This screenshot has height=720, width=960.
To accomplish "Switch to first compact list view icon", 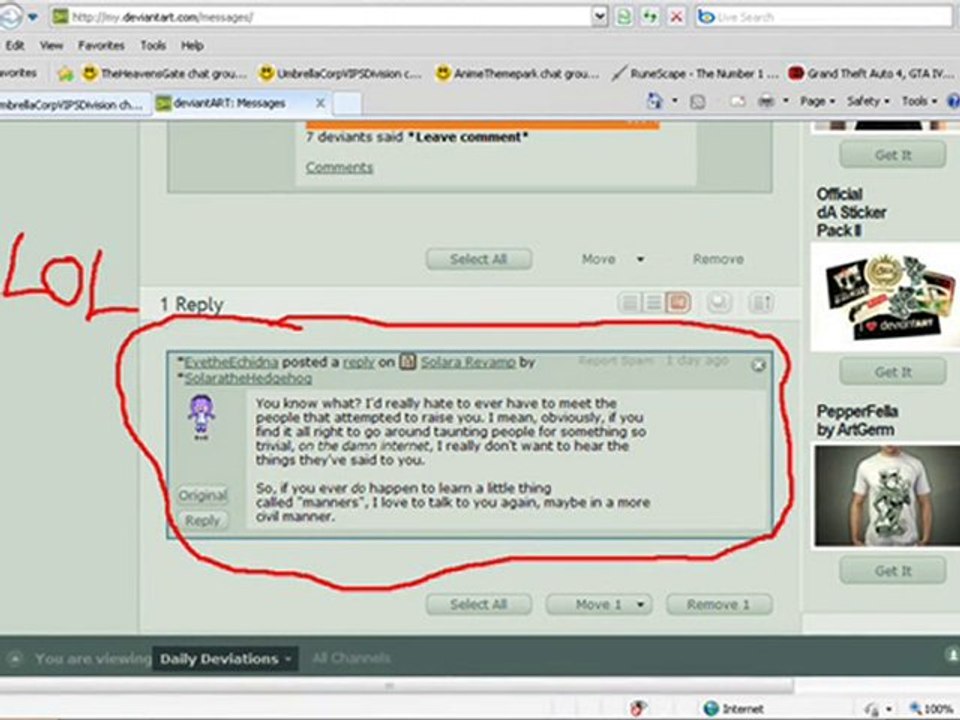I will pos(629,302).
